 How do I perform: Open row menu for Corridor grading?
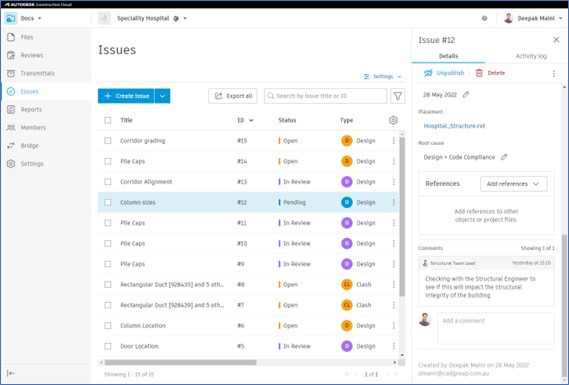coord(394,140)
